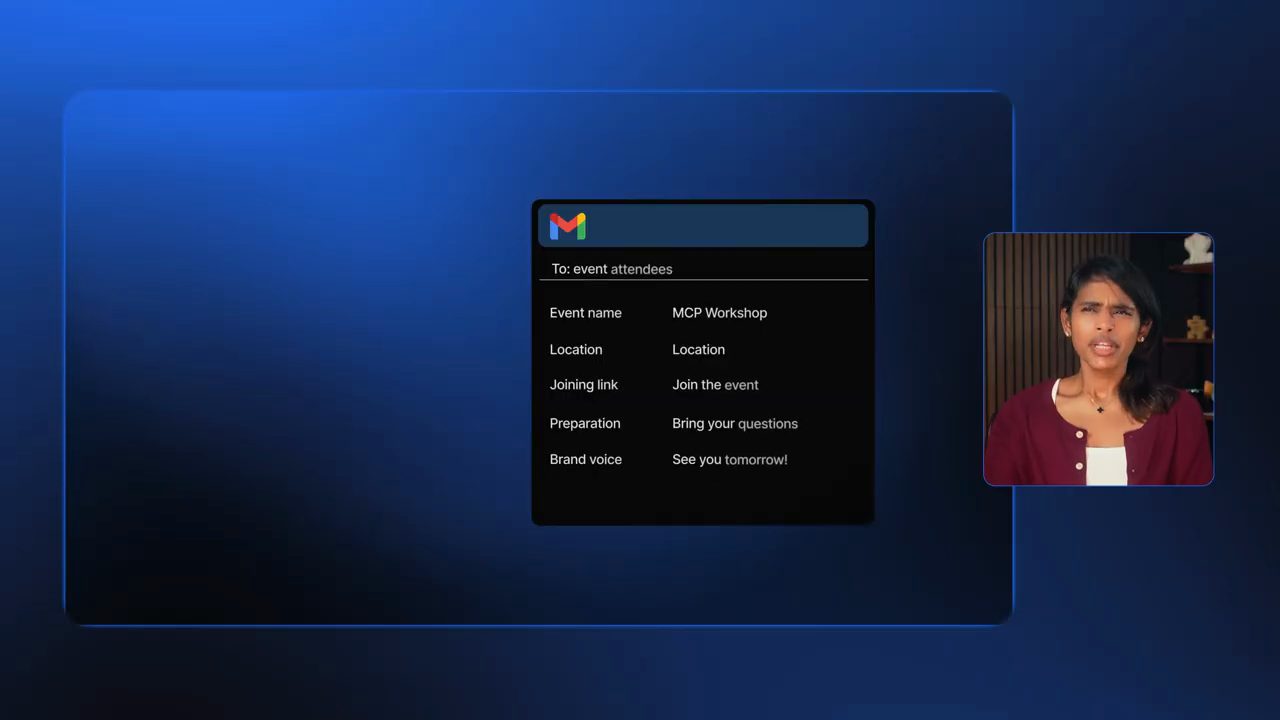Click the 'MCP Workshop' value
The width and height of the screenshot is (1280, 720).
pyautogui.click(x=719, y=313)
